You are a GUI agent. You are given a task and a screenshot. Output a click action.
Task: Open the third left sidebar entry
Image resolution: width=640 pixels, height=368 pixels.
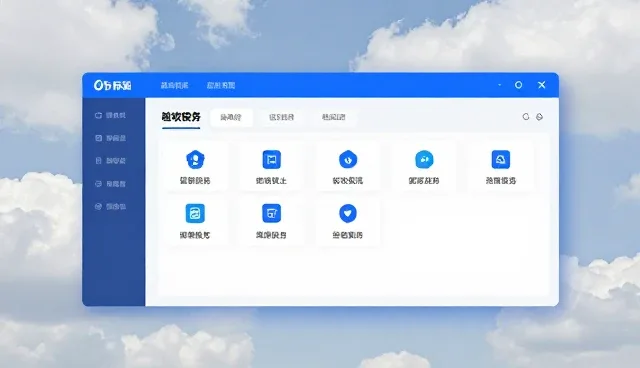point(110,161)
